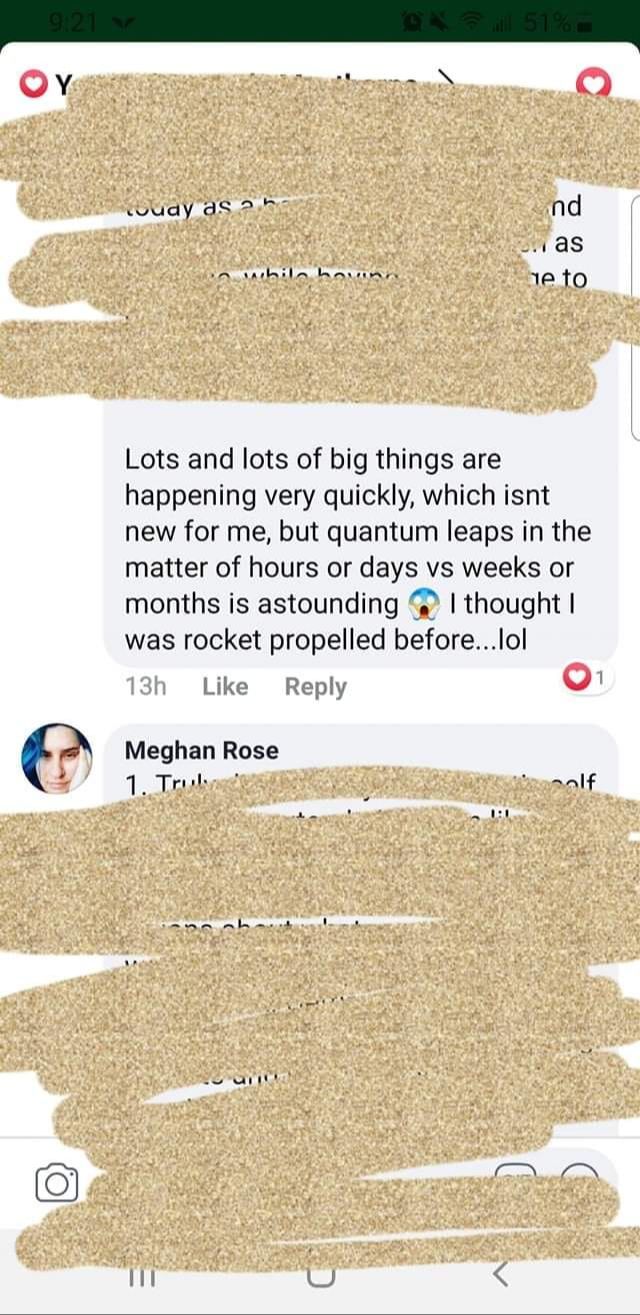Tap the Wi-Fi icon in status bar
This screenshot has height=1315, width=640.
470,19
